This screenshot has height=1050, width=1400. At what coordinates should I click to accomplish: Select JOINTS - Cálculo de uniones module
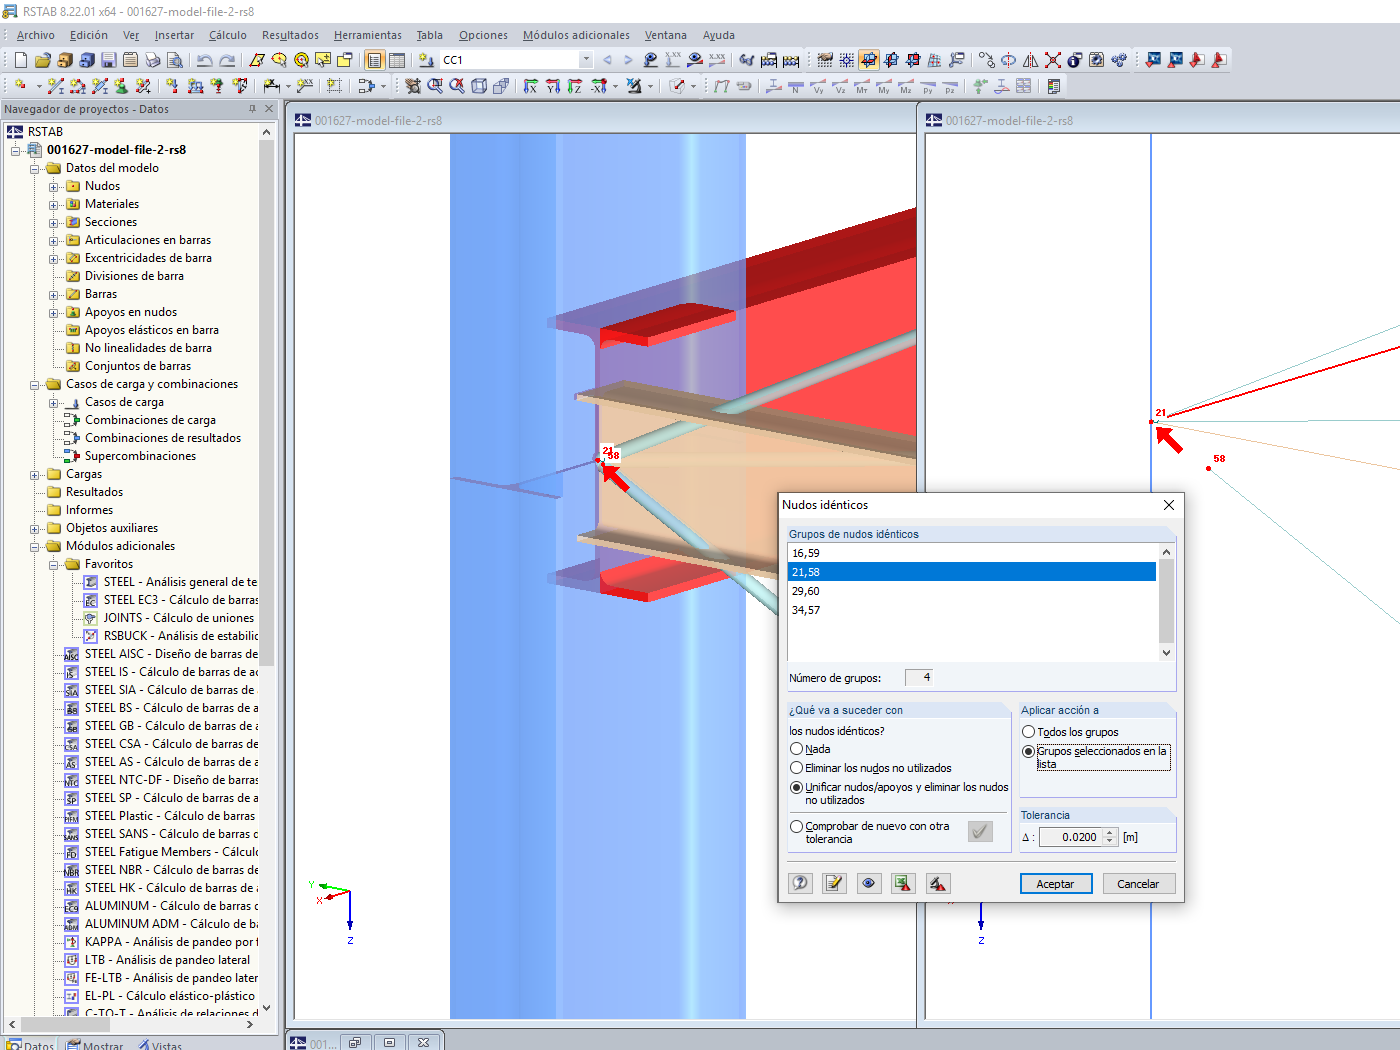179,619
